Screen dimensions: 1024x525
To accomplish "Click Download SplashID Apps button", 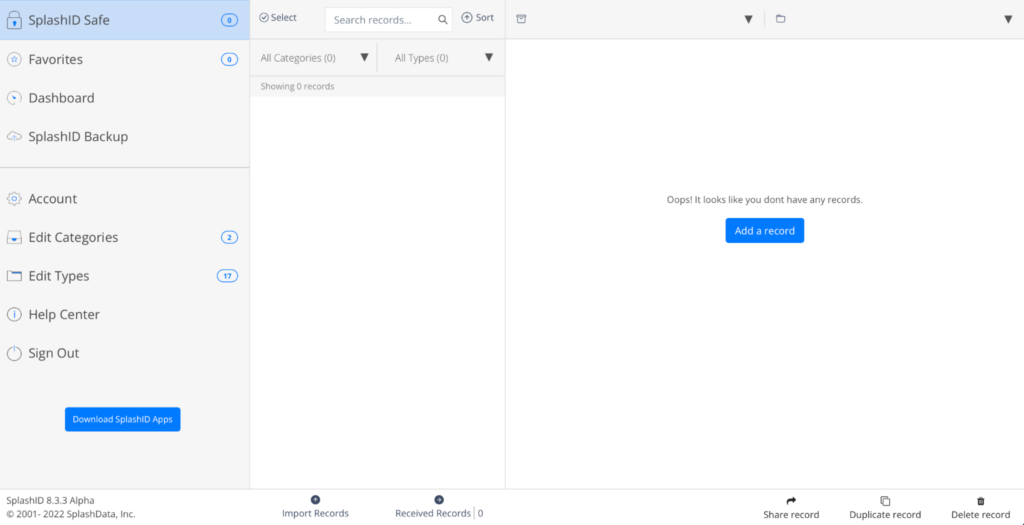I will pos(123,419).
